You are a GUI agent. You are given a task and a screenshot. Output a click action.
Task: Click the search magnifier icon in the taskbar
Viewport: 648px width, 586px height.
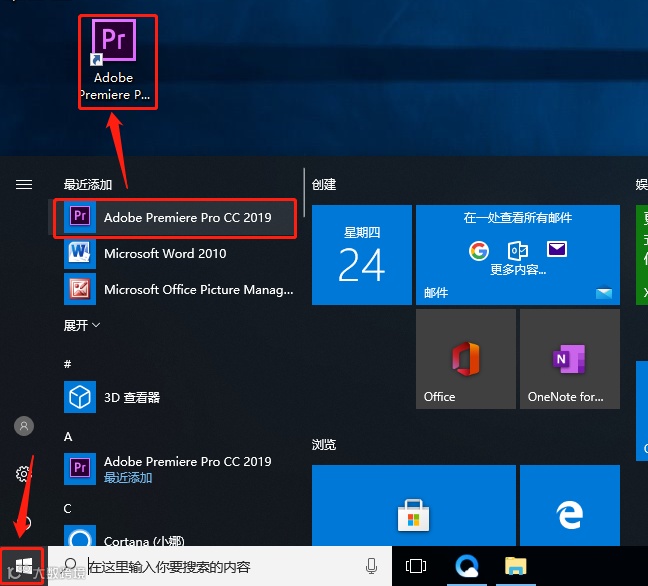click(71, 565)
